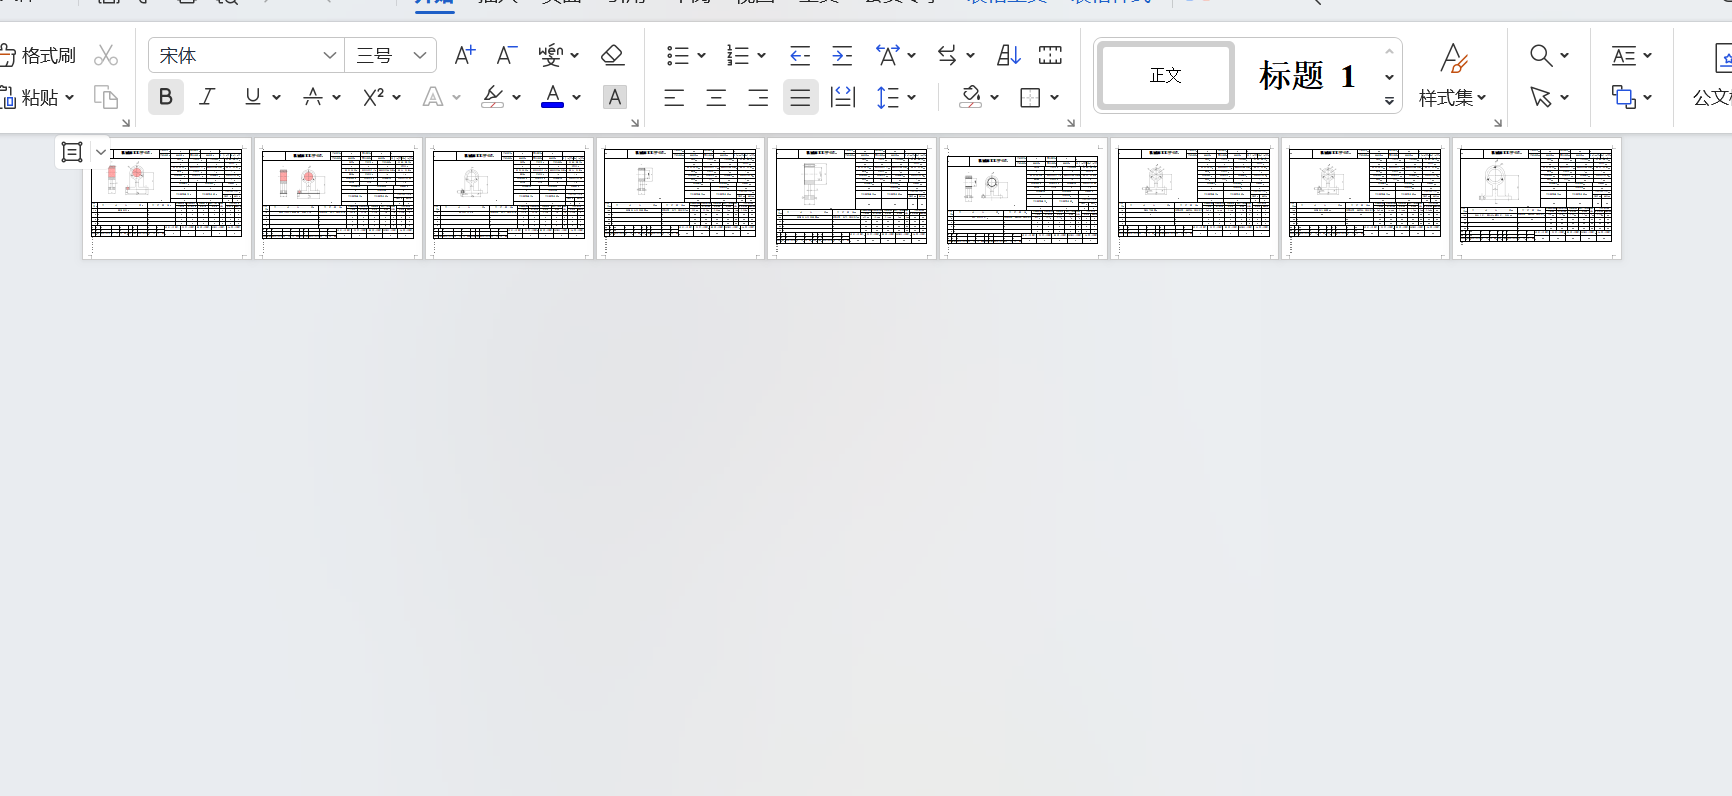Click the table select handle icon

pyautogui.click(x=72, y=152)
